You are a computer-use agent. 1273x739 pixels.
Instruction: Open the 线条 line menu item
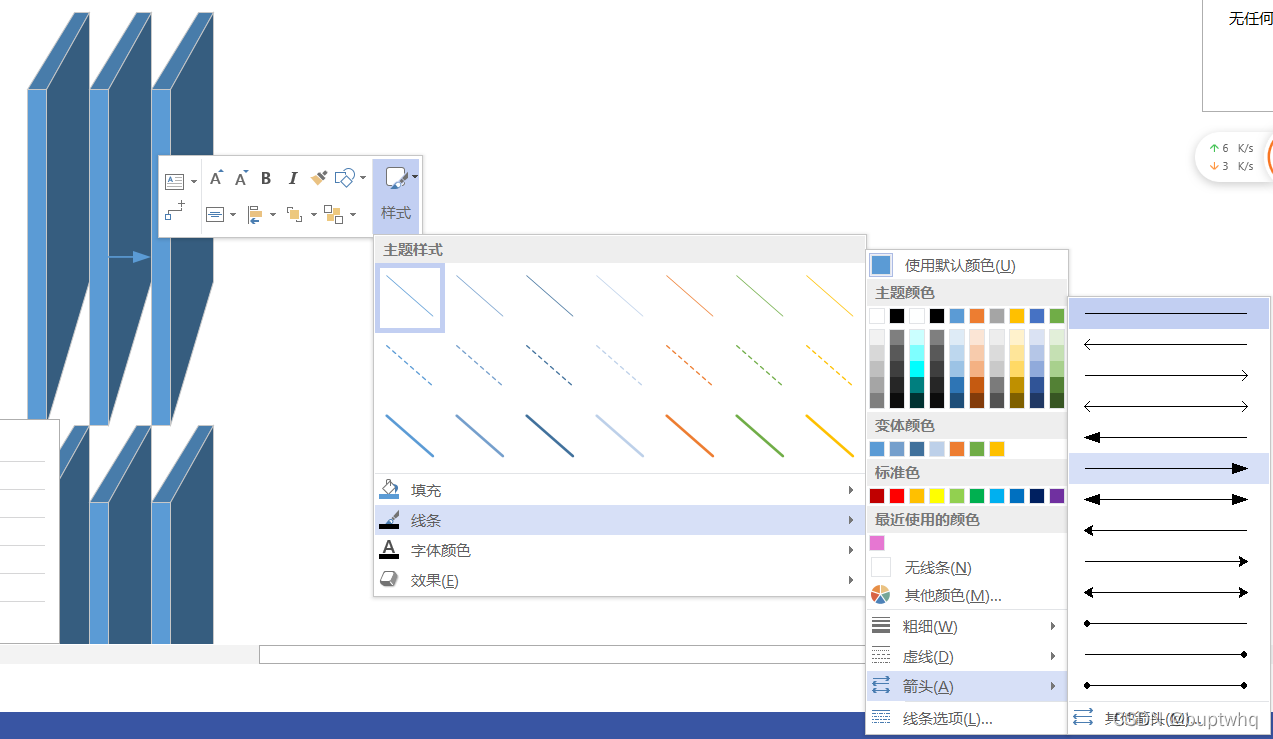619,520
